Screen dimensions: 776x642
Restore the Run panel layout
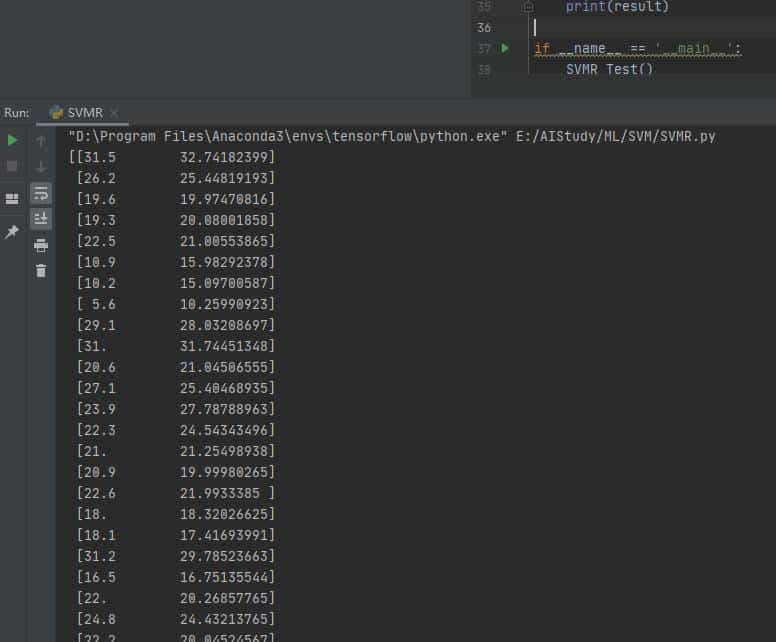pyautogui.click(x=12, y=199)
